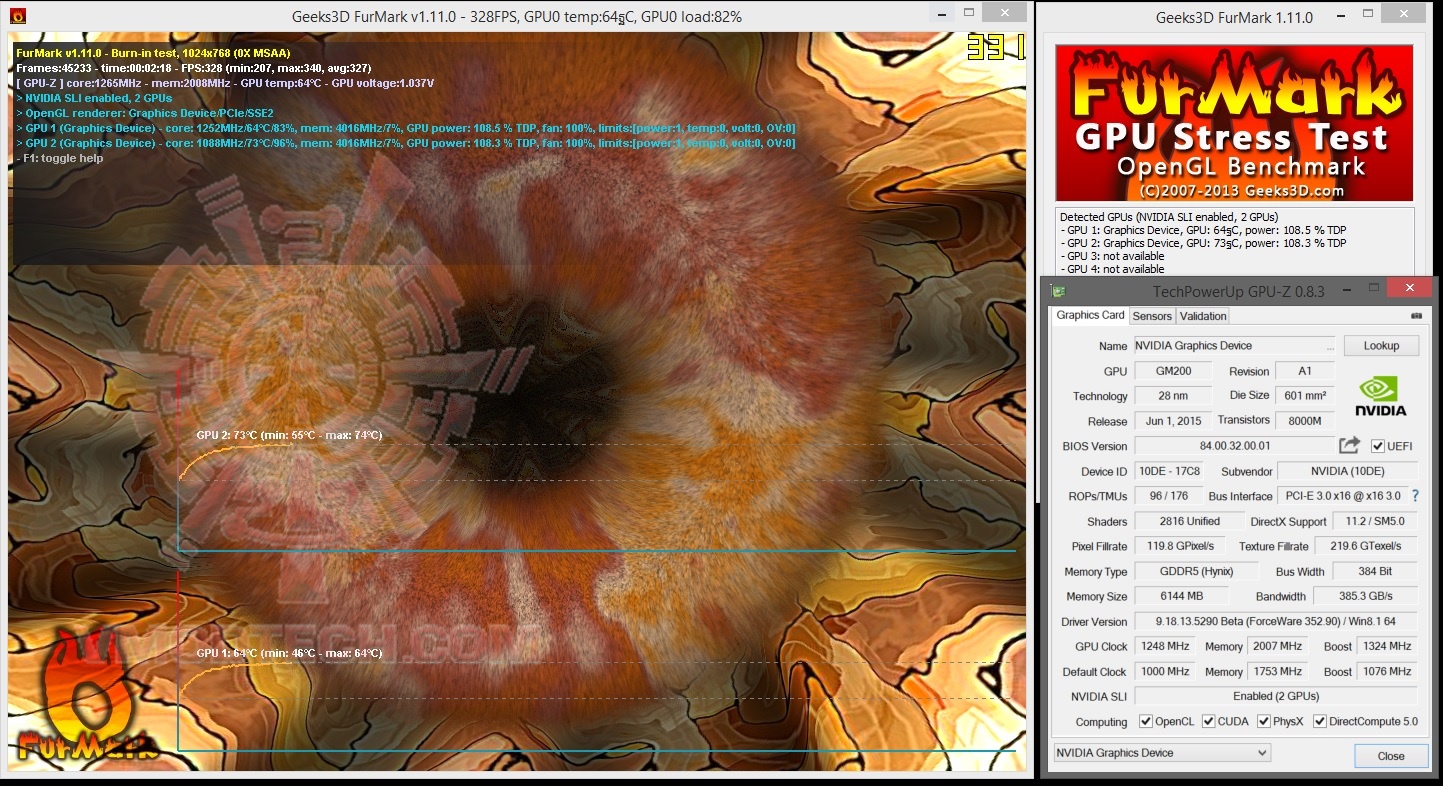This screenshot has height=786, width=1443.
Task: Click the Revision value A1
Action: point(1305,371)
